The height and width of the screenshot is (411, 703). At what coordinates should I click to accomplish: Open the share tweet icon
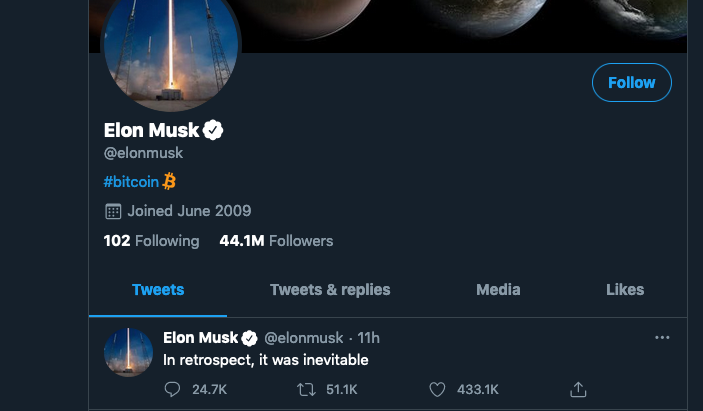[578, 389]
